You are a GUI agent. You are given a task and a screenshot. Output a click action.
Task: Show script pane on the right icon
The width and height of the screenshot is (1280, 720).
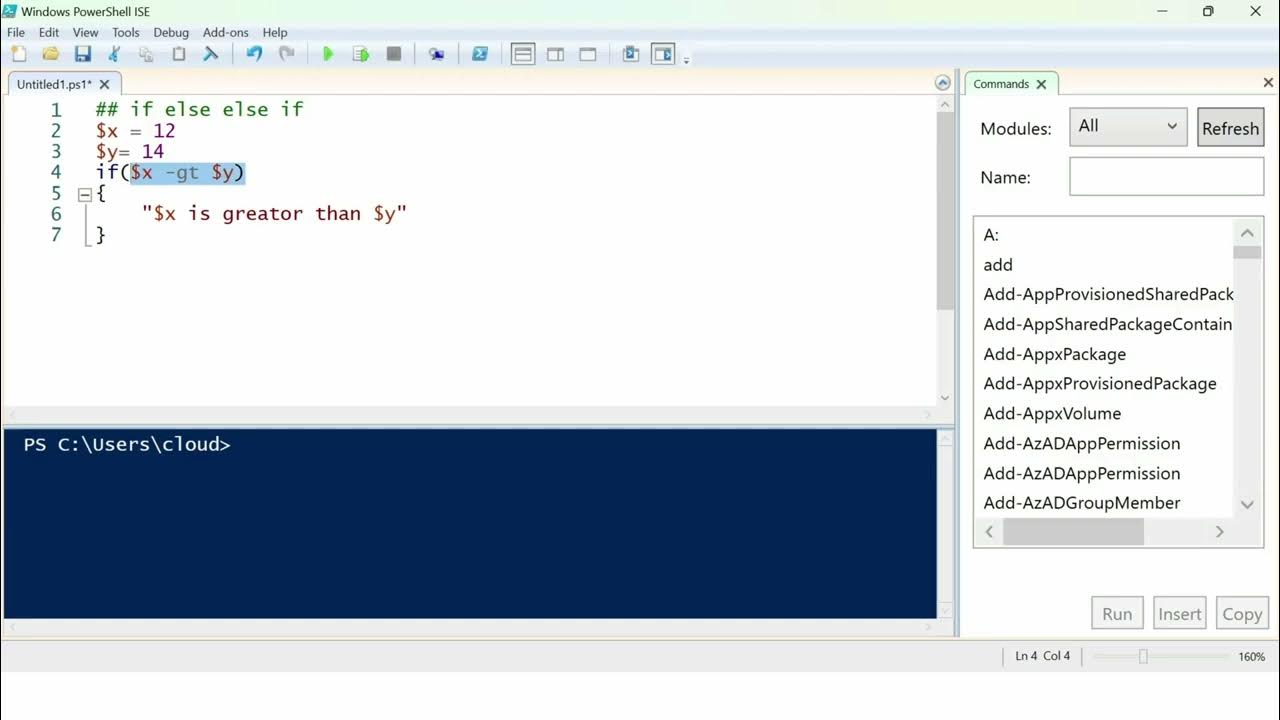coord(556,54)
